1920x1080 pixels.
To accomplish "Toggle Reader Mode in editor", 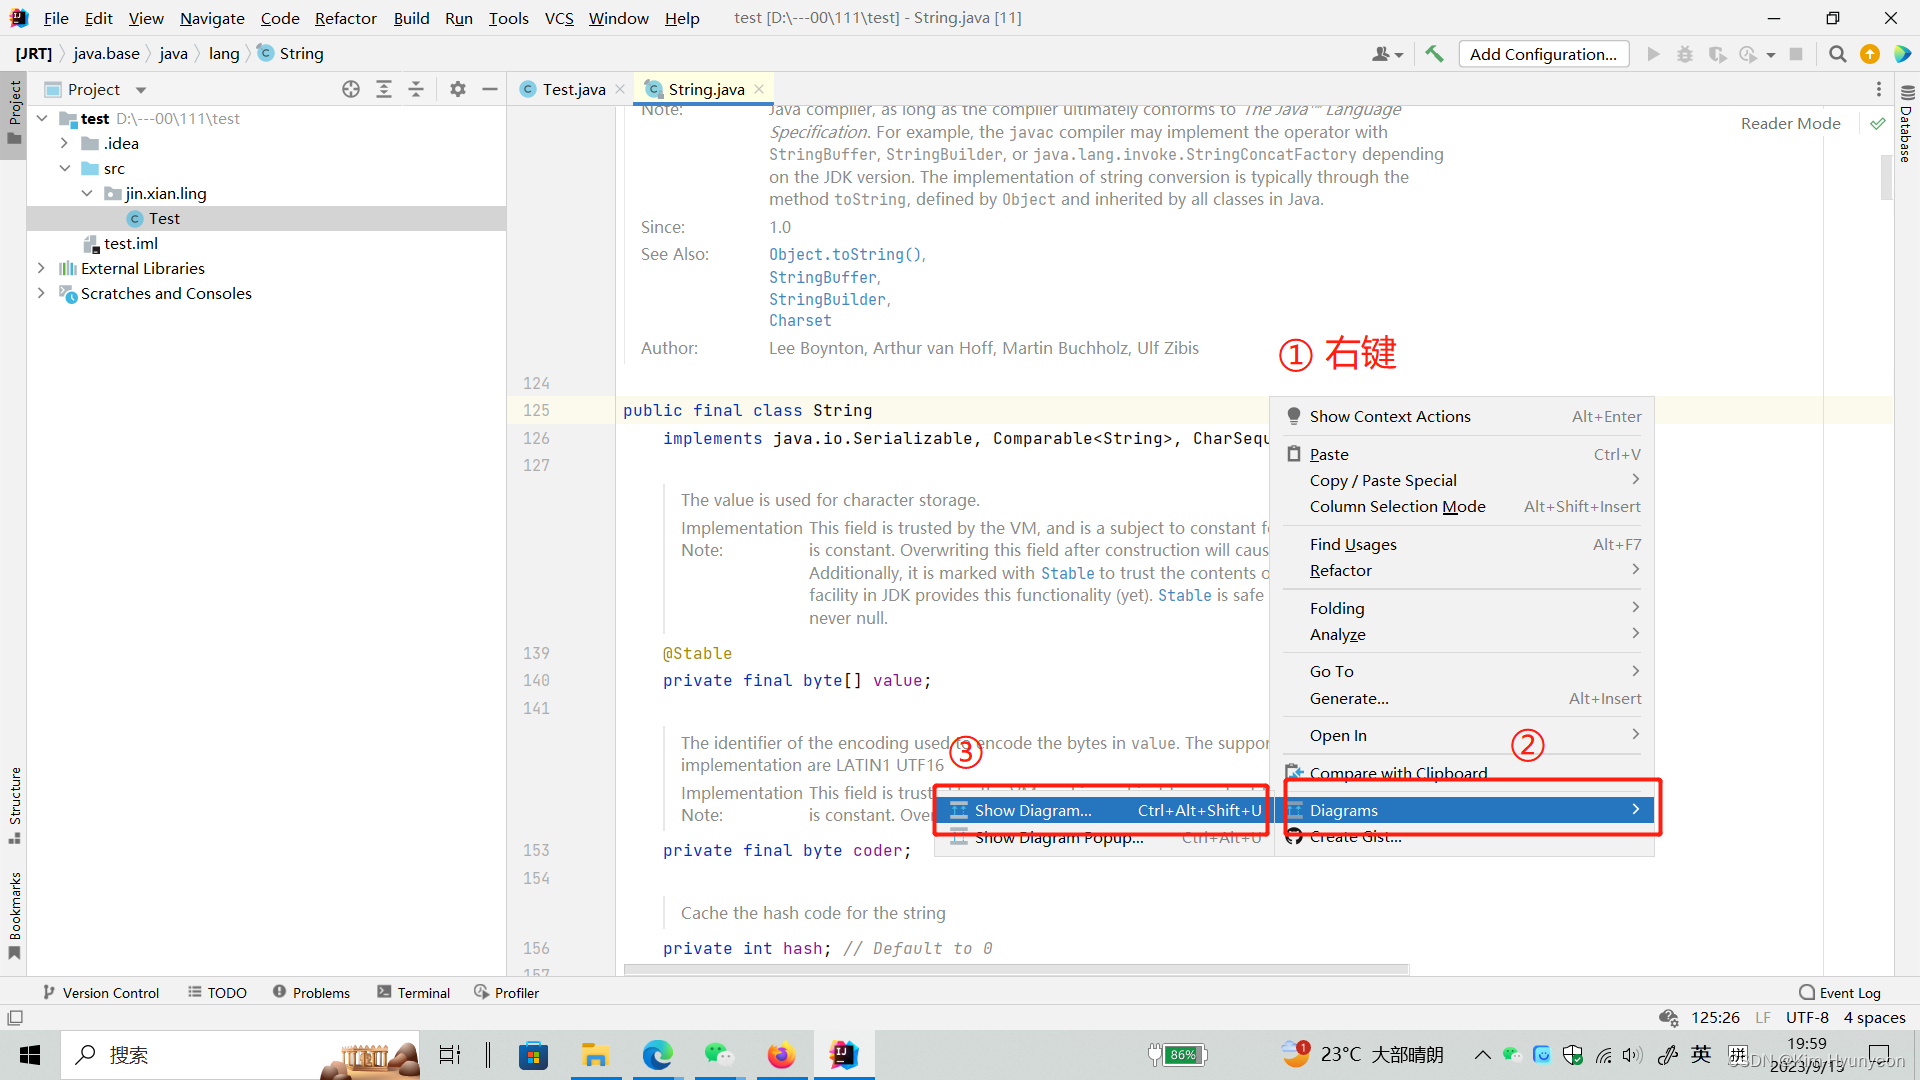I will (1790, 123).
